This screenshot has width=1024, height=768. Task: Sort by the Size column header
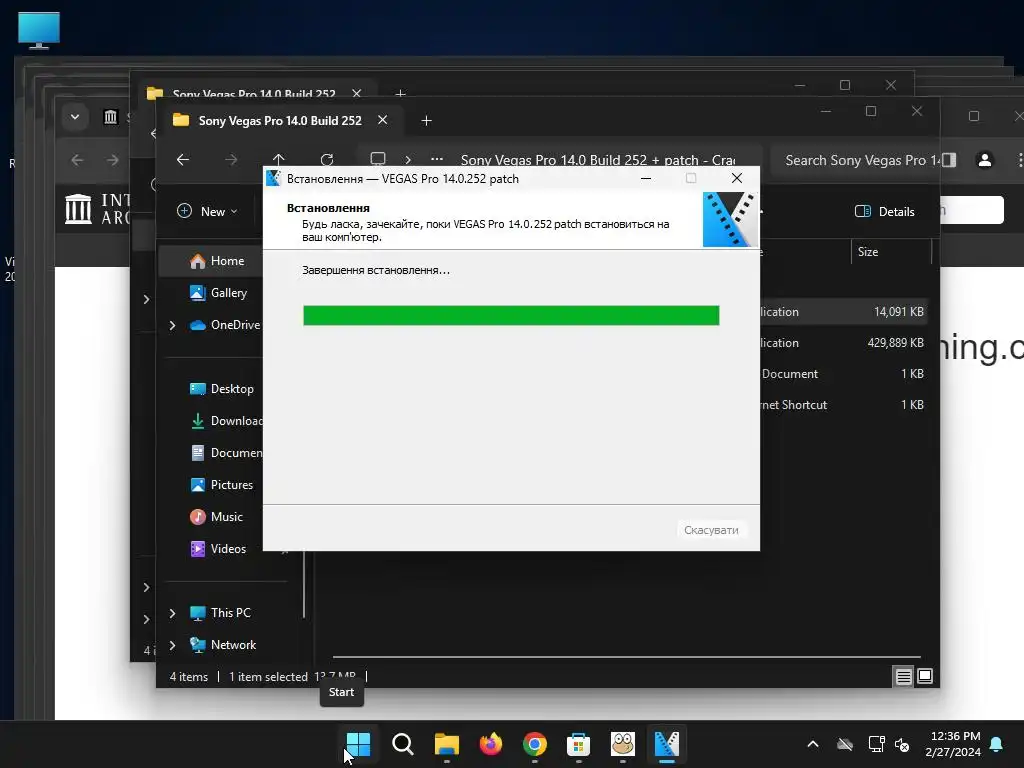point(868,251)
